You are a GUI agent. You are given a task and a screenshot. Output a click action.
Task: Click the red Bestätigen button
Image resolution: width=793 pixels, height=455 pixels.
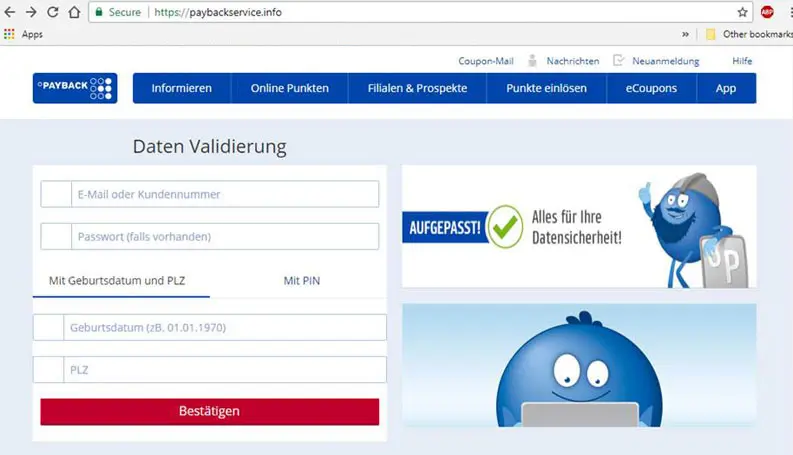pyautogui.click(x=209, y=412)
